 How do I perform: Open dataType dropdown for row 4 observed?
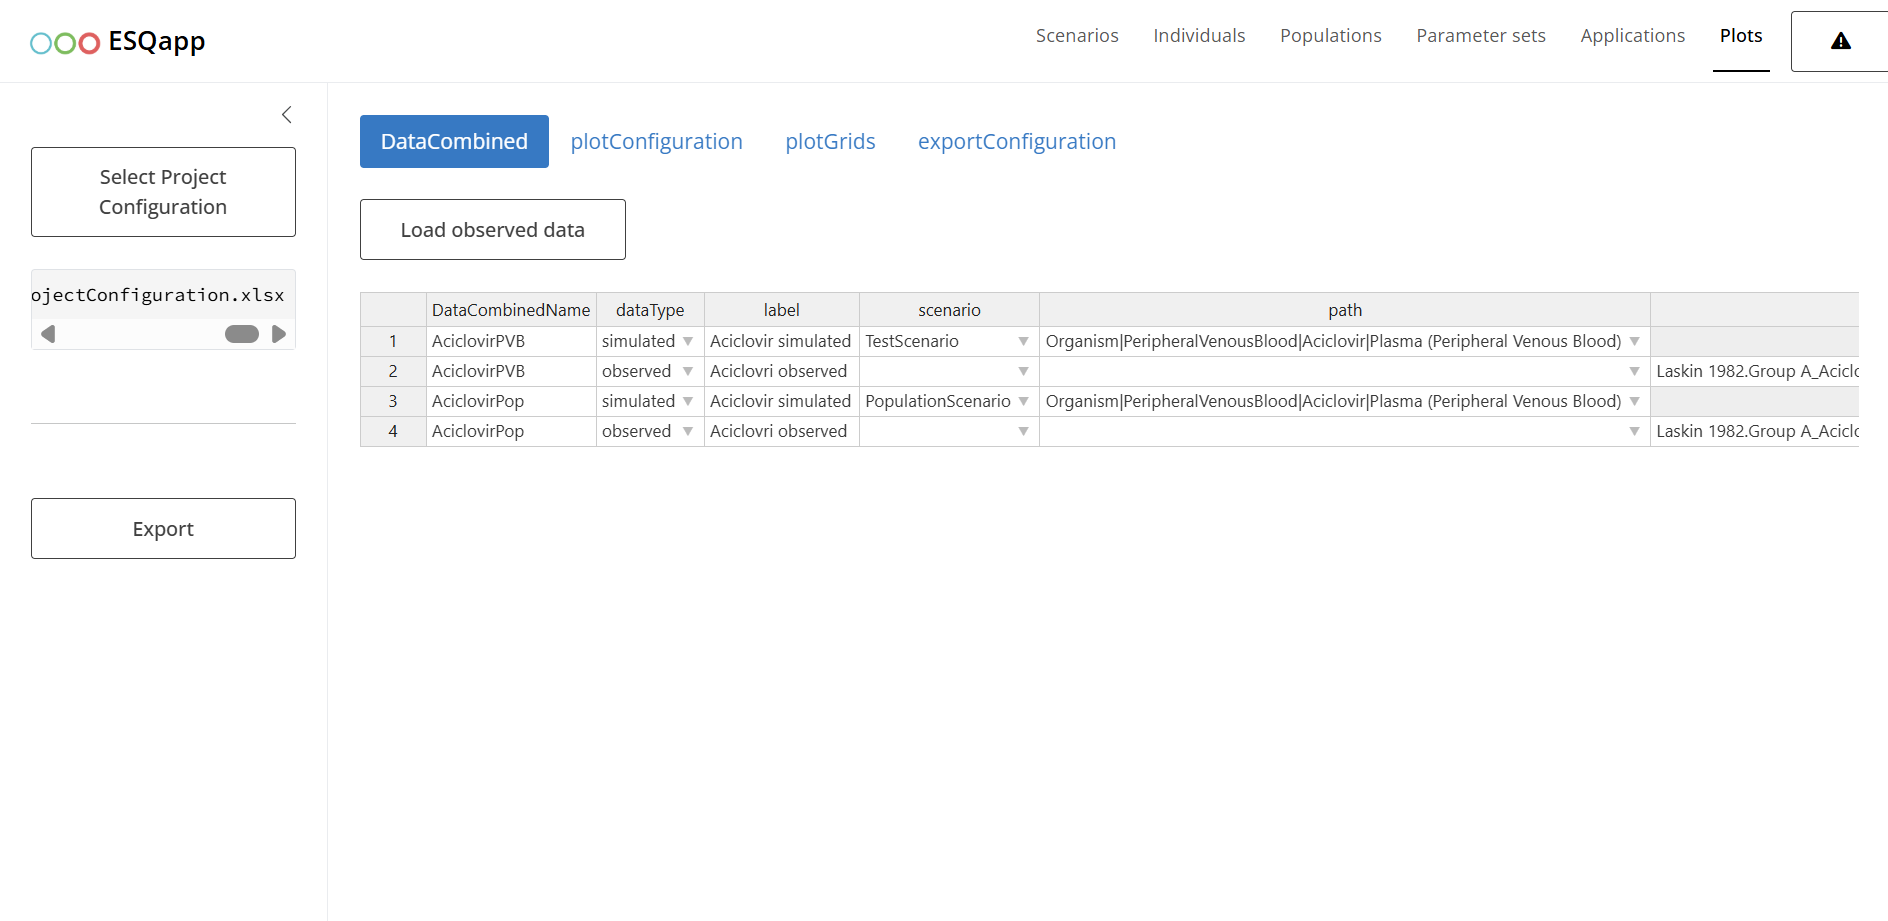tap(688, 432)
